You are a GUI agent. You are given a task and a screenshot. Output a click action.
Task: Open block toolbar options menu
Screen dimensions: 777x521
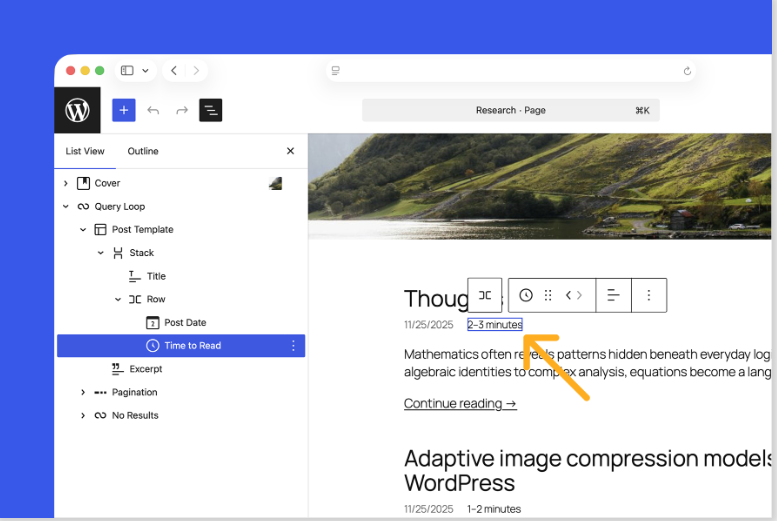click(649, 295)
